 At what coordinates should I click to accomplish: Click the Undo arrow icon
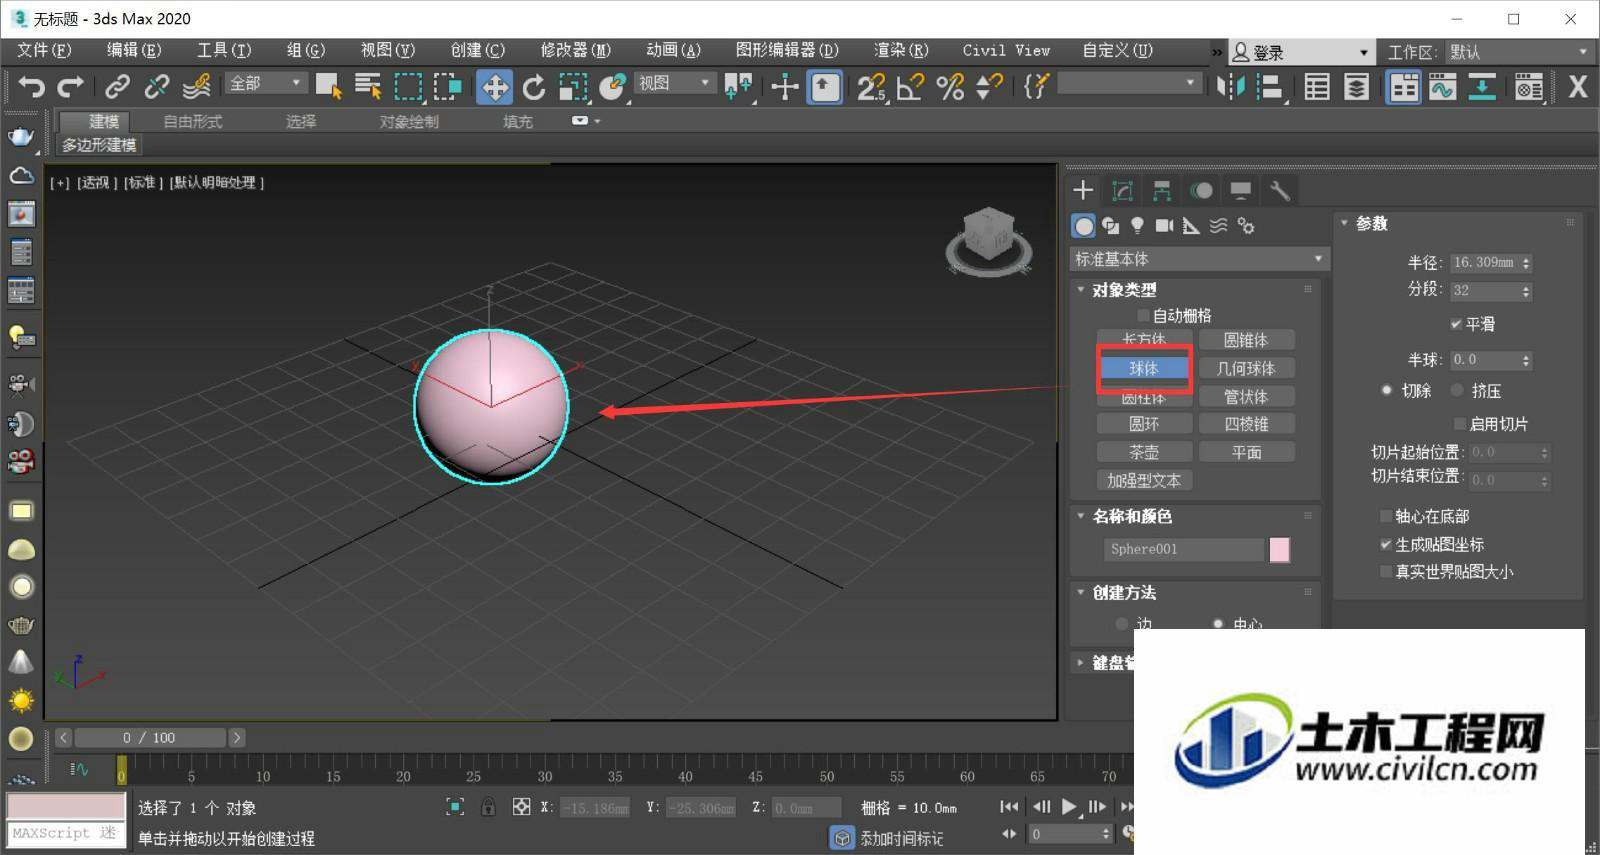click(31, 87)
